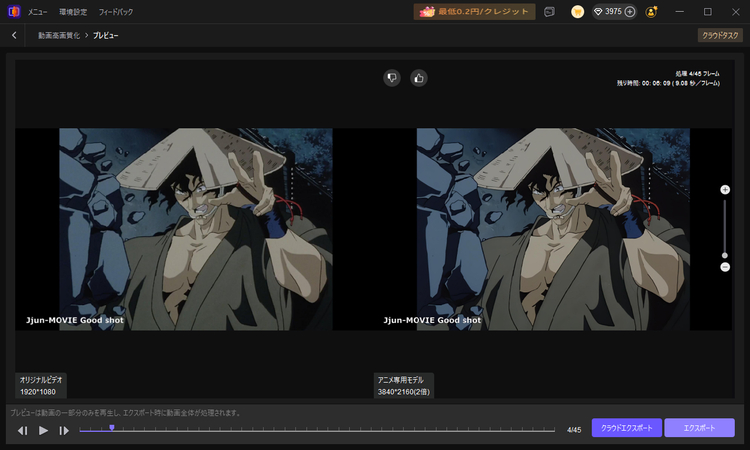The image size is (750, 450).
Task: Select プレビュー breadcrumb text
Action: 105,35
